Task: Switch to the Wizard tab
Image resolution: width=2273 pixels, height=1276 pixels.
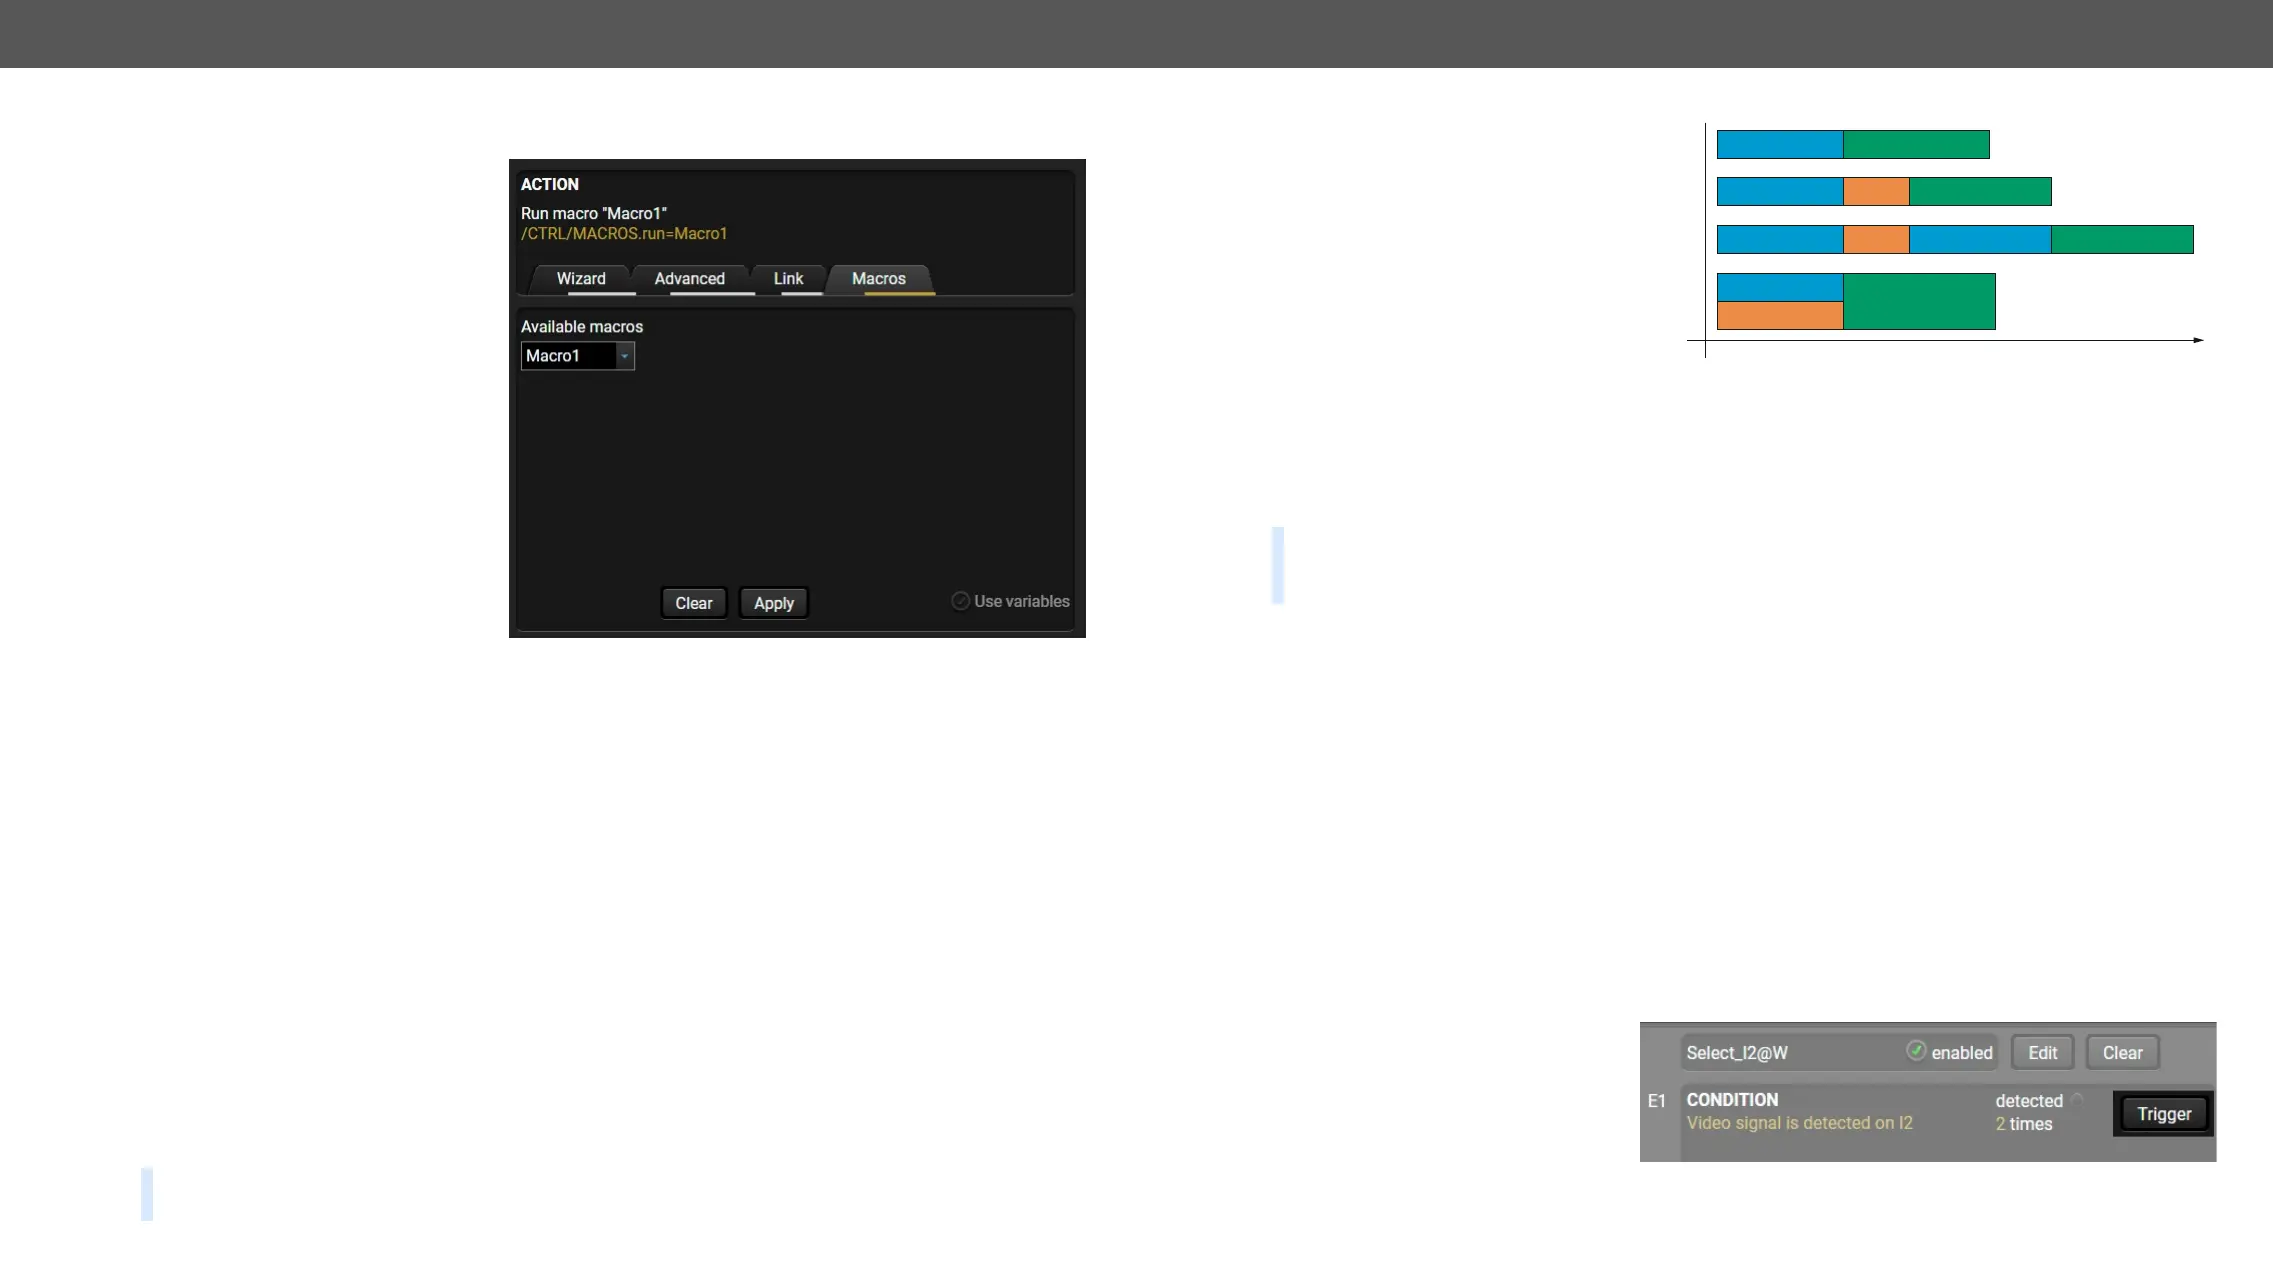Action: 581,279
